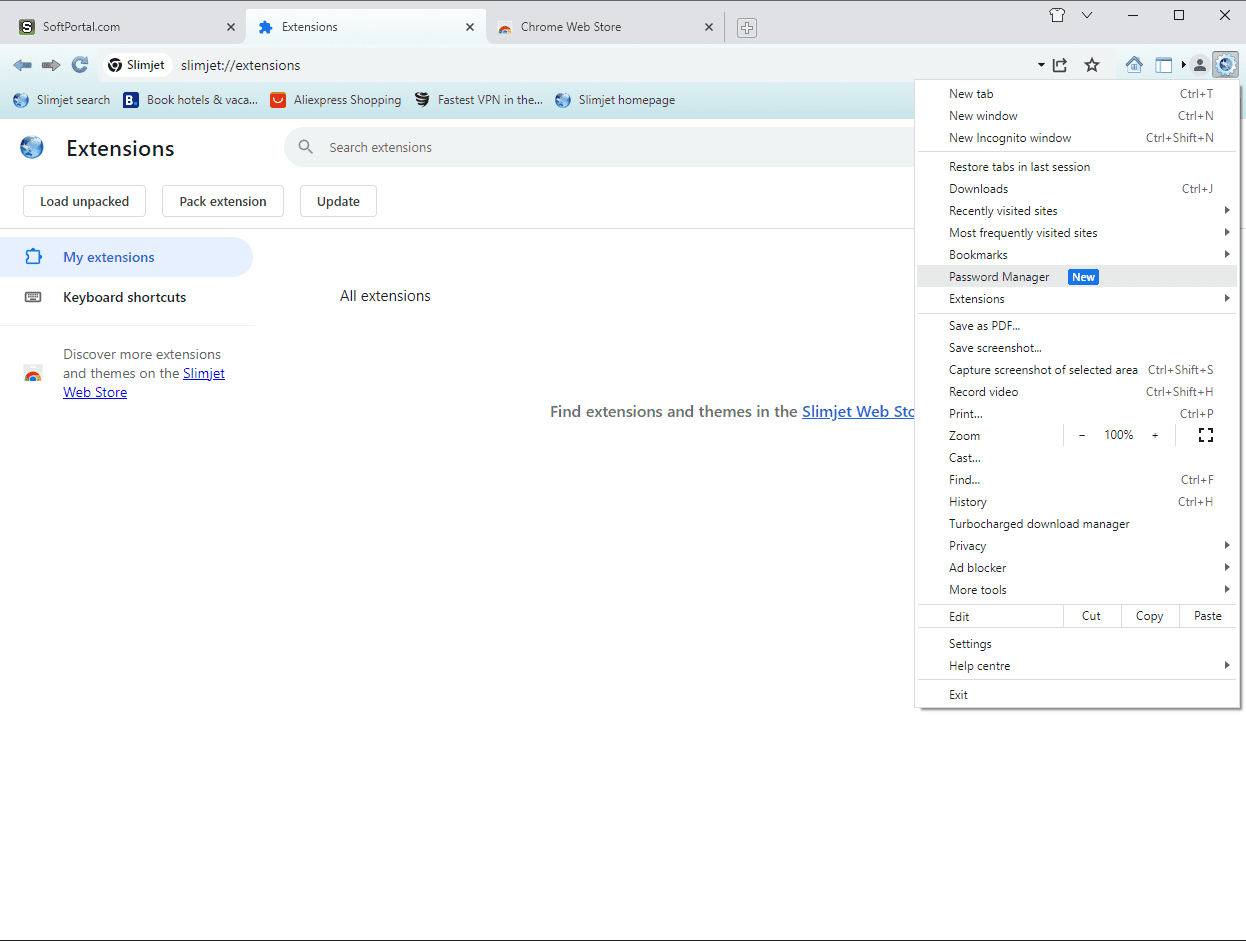Open Password Manager menu entry
Viewport: 1246px width, 941px height.
coord(1077,277)
